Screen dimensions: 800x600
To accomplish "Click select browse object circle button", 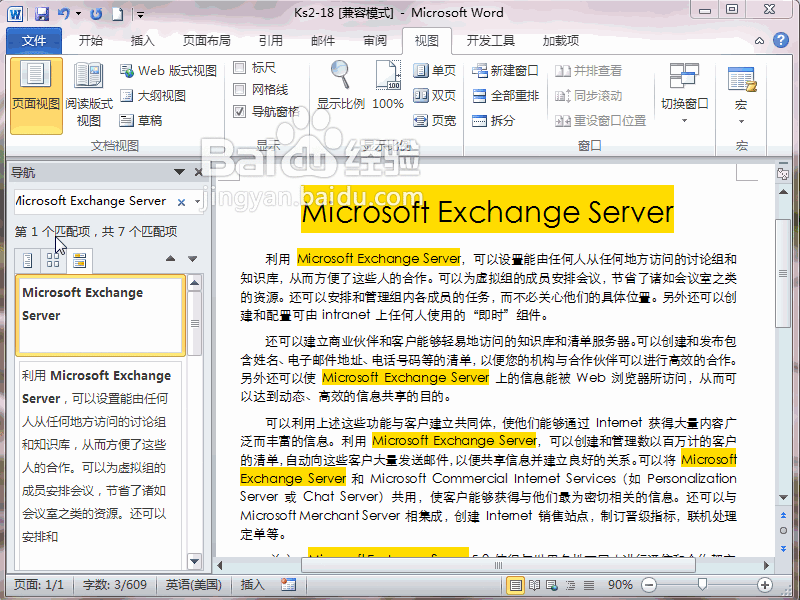I will click(x=783, y=531).
